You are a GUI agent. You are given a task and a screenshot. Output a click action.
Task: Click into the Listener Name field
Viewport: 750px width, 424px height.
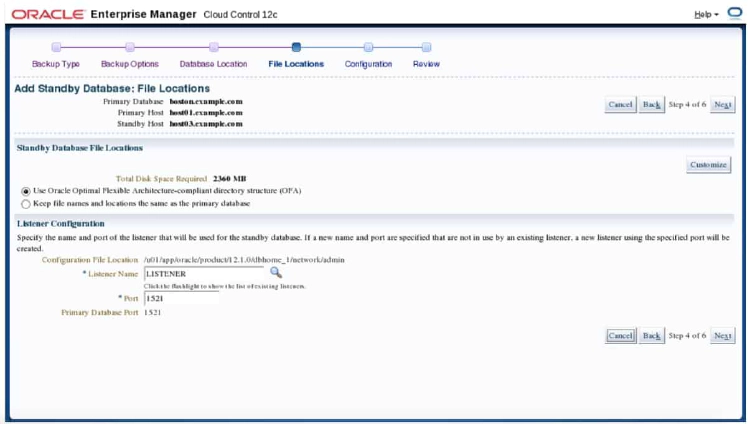(204, 274)
